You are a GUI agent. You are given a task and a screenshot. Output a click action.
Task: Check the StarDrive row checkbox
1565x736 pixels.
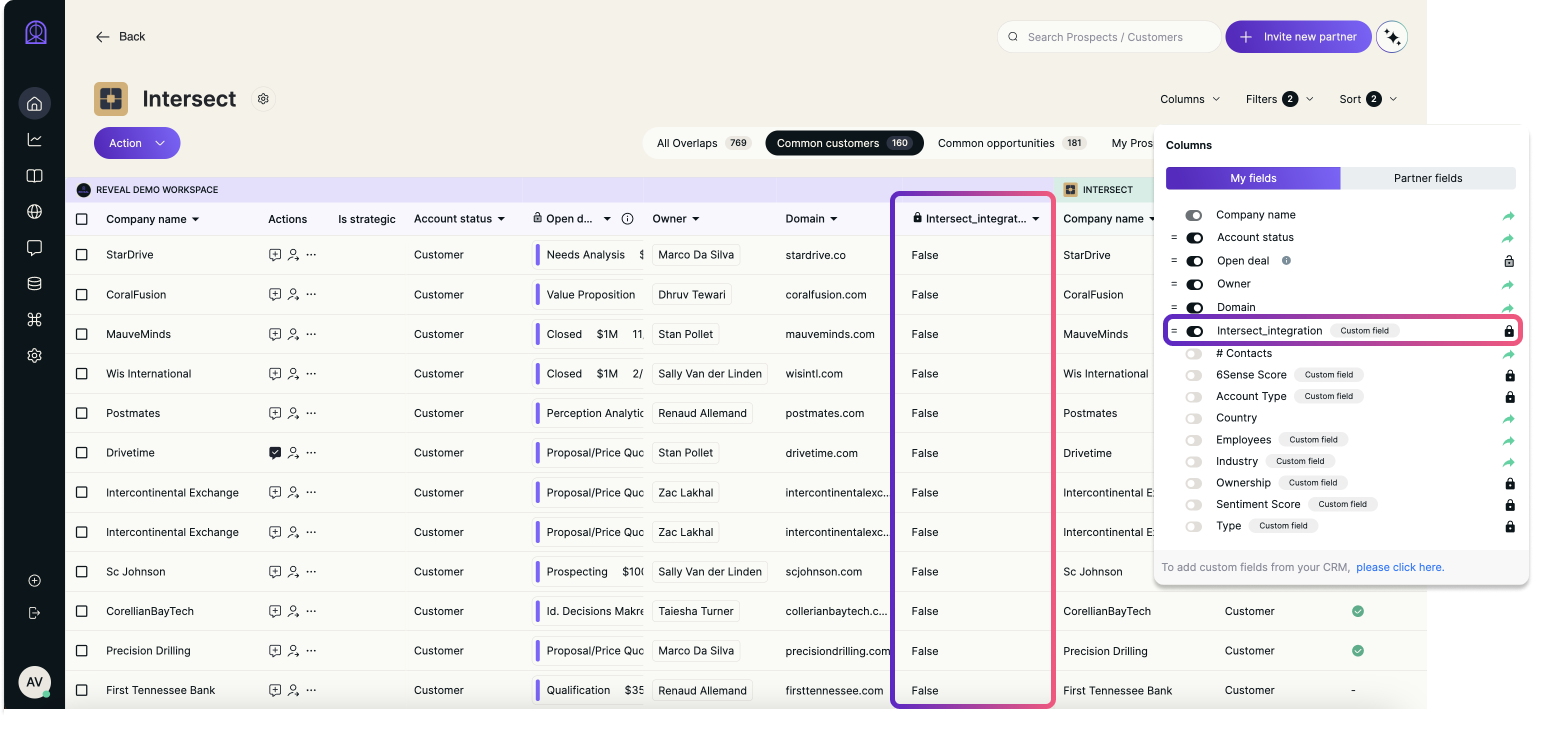point(82,255)
